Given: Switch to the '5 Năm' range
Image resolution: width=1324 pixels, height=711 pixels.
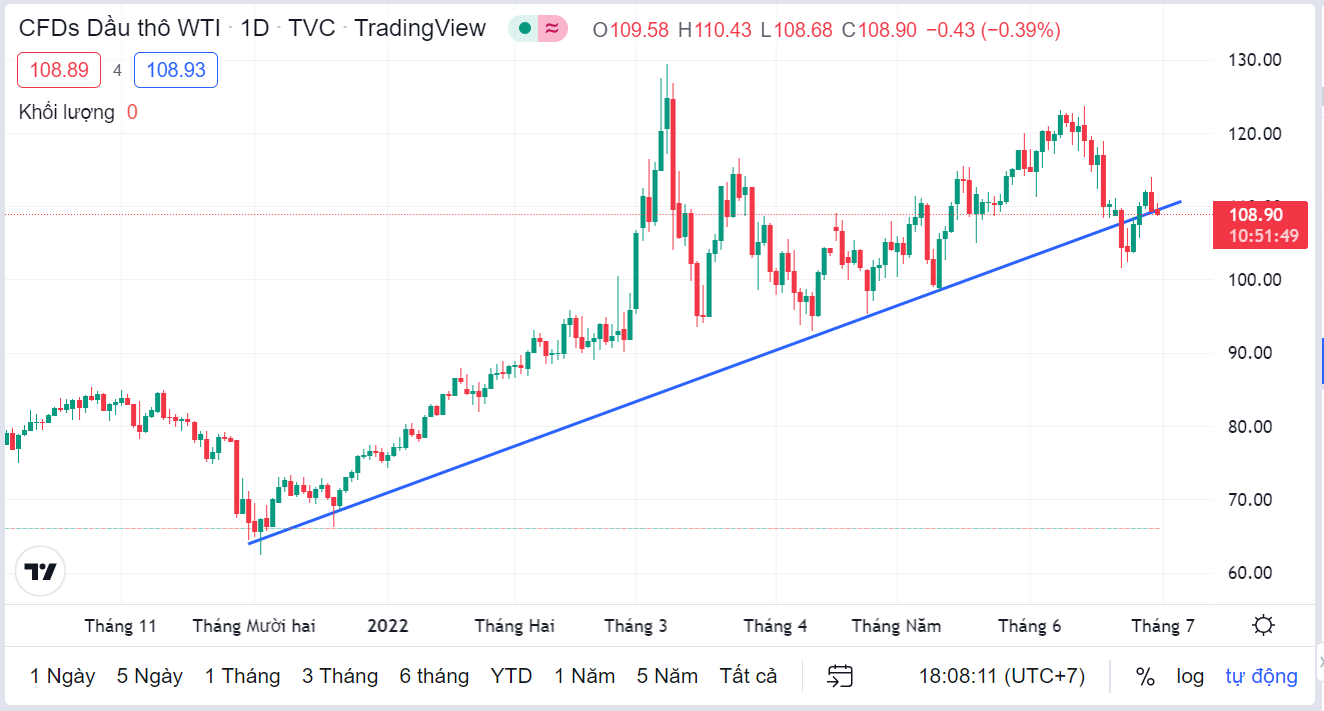Looking at the screenshot, I should coord(667,676).
